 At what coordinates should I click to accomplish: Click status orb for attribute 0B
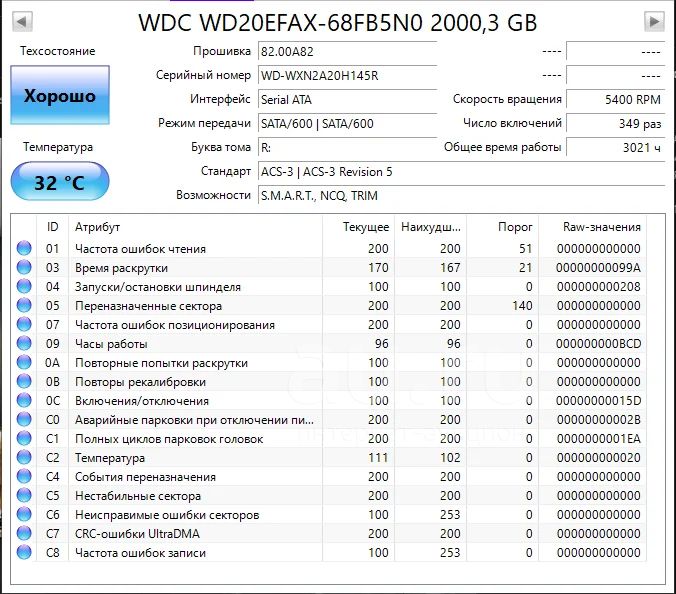point(24,381)
